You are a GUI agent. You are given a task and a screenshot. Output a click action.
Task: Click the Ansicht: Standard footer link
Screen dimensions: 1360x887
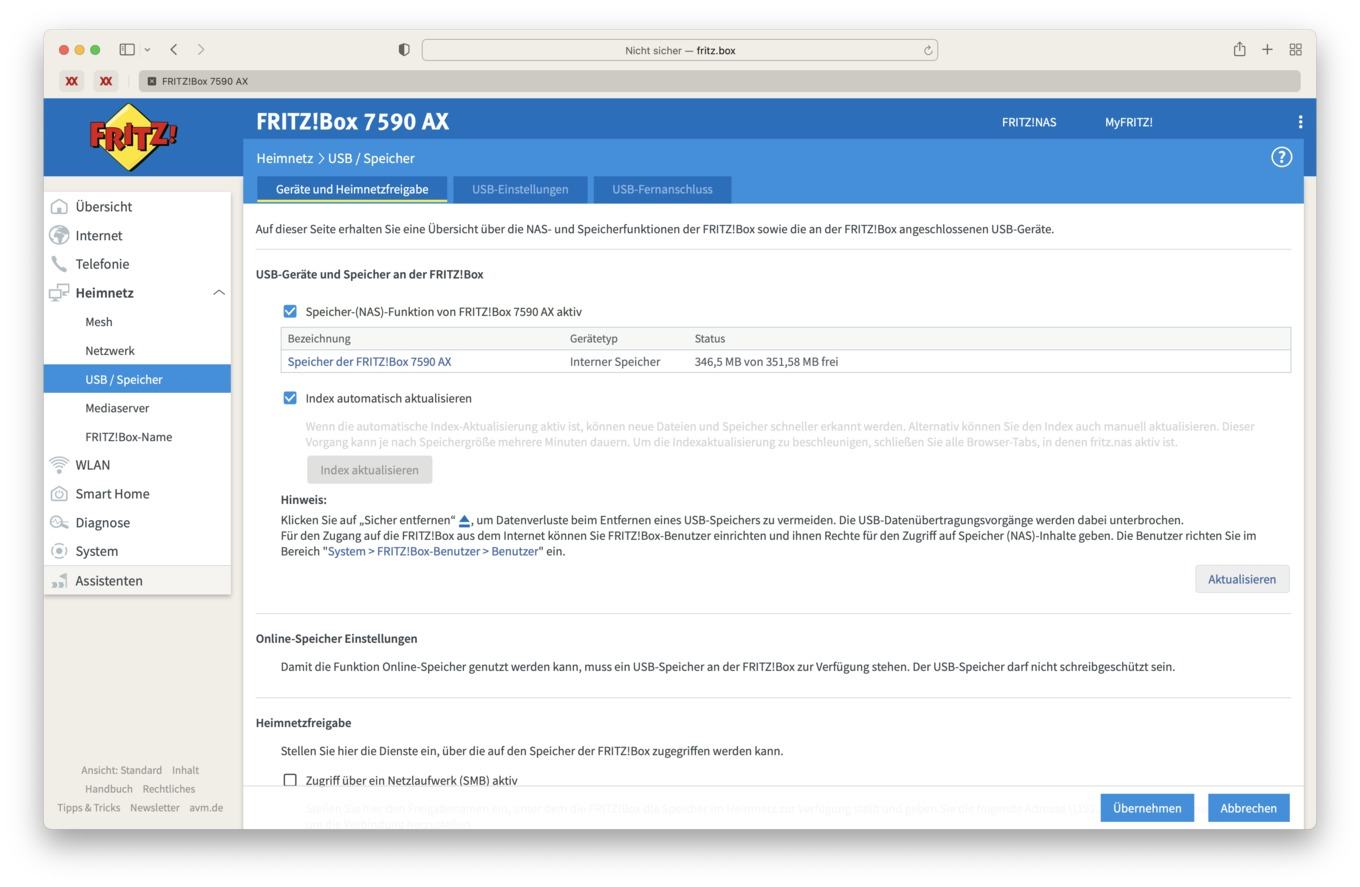click(x=121, y=770)
